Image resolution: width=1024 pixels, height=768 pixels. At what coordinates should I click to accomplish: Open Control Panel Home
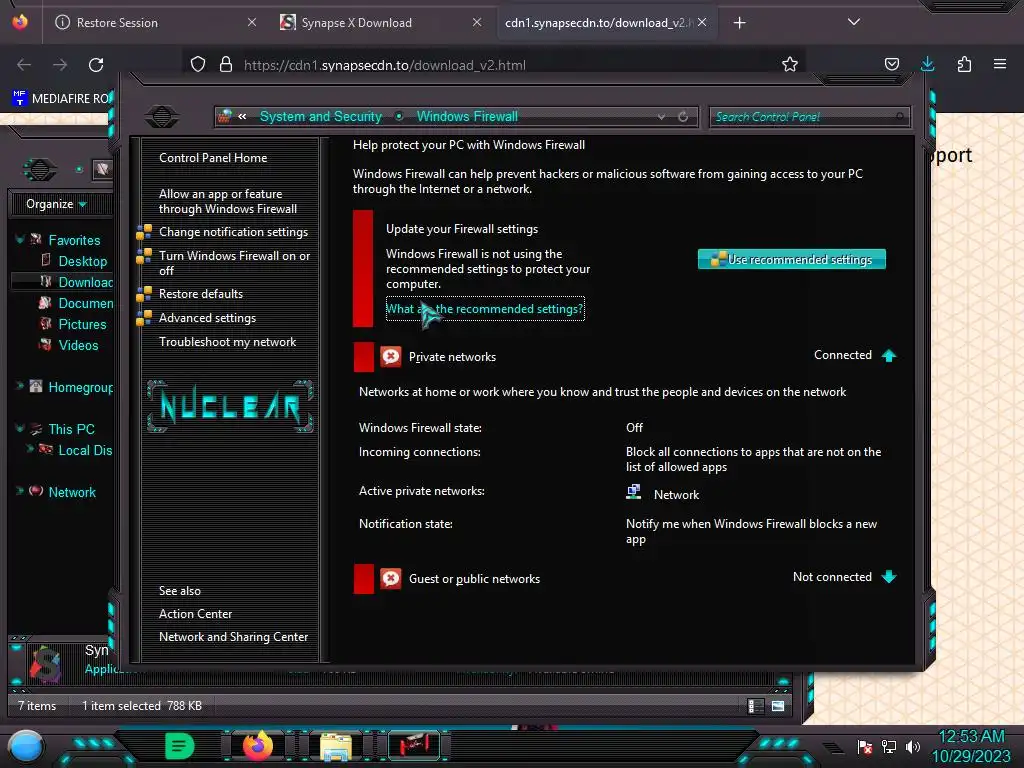pos(213,157)
